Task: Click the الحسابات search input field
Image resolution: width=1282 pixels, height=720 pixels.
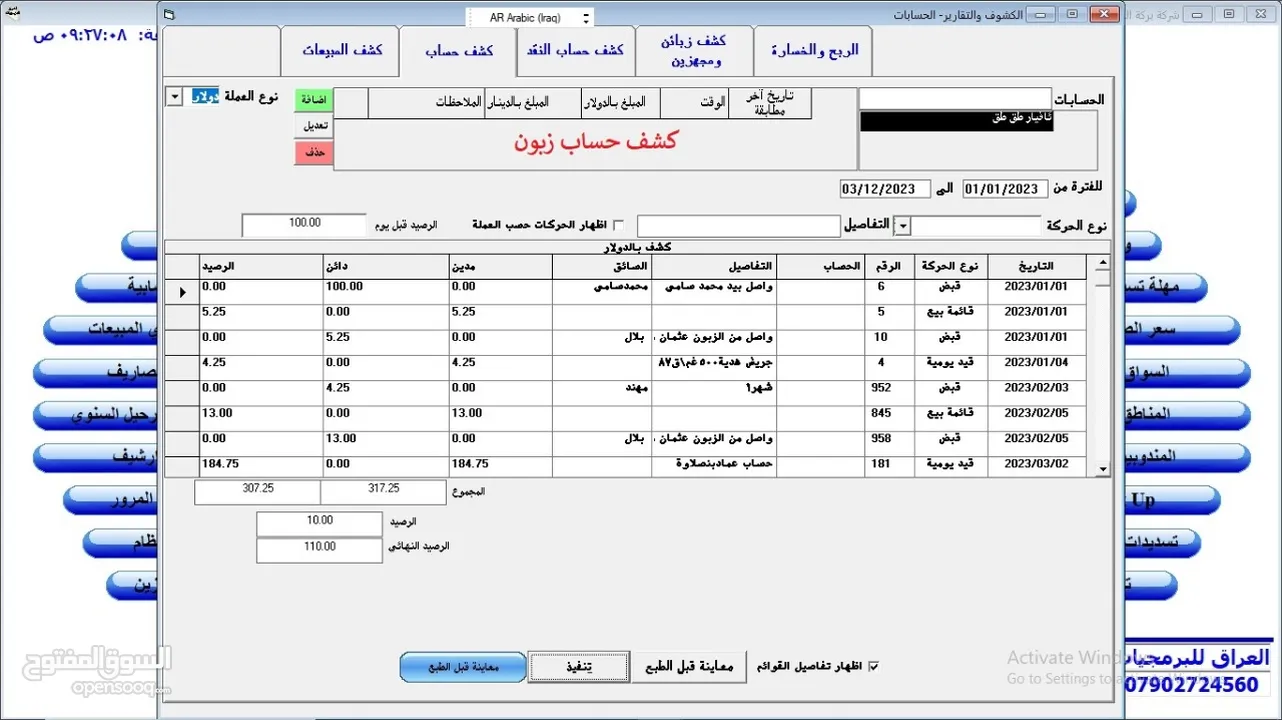Action: coord(955,98)
